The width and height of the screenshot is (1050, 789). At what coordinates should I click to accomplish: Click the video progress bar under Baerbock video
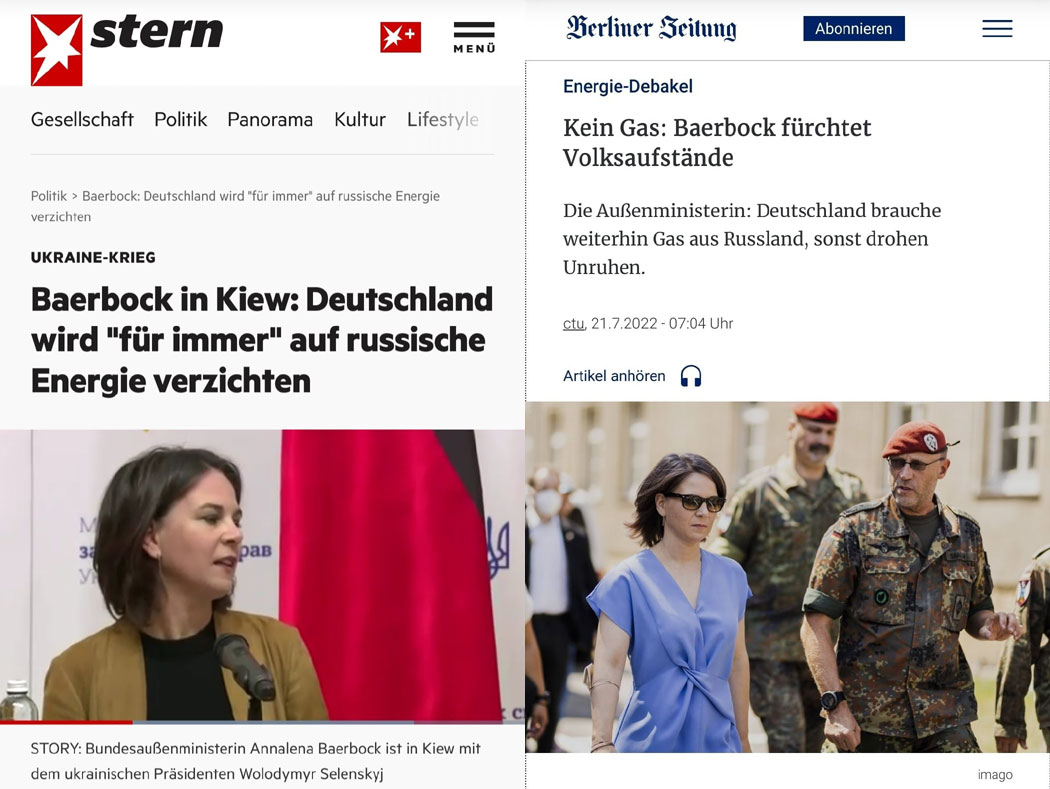tap(262, 722)
